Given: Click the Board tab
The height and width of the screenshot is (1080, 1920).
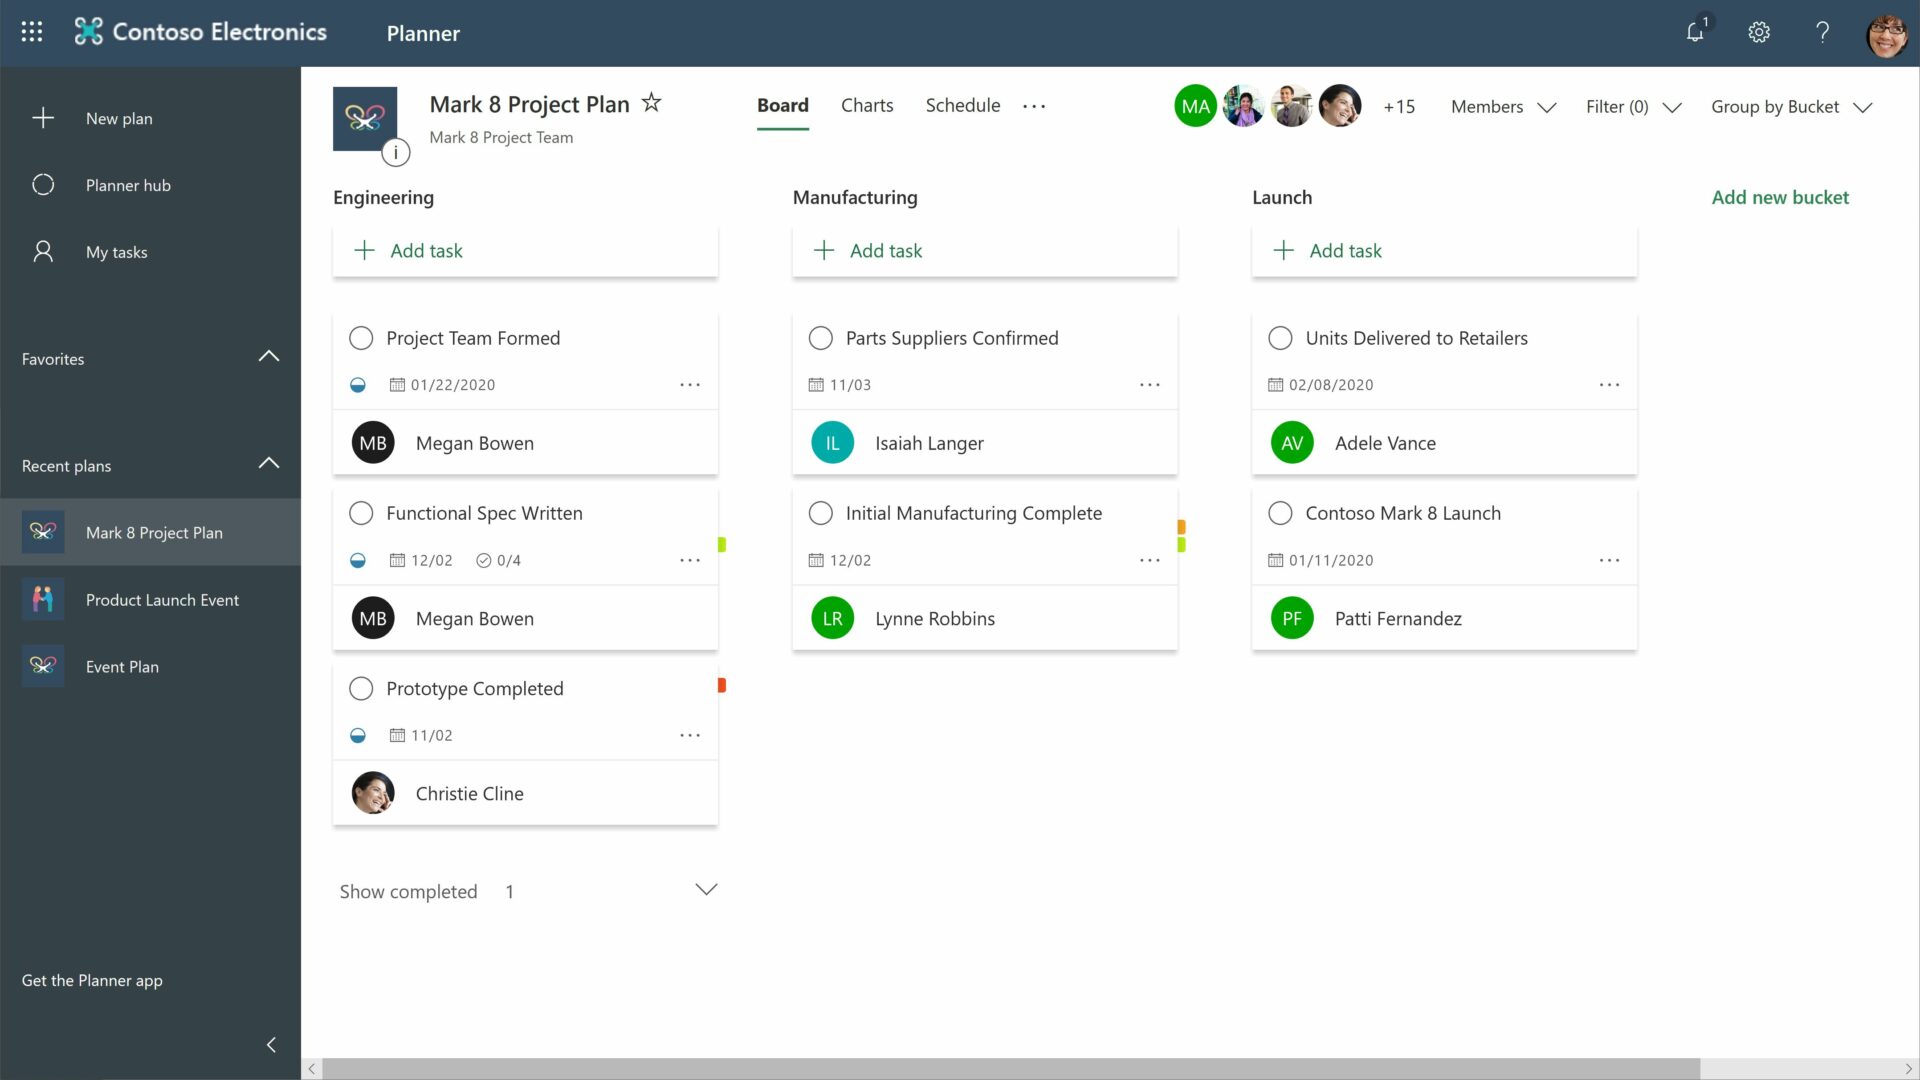Looking at the screenshot, I should pyautogui.click(x=782, y=105).
